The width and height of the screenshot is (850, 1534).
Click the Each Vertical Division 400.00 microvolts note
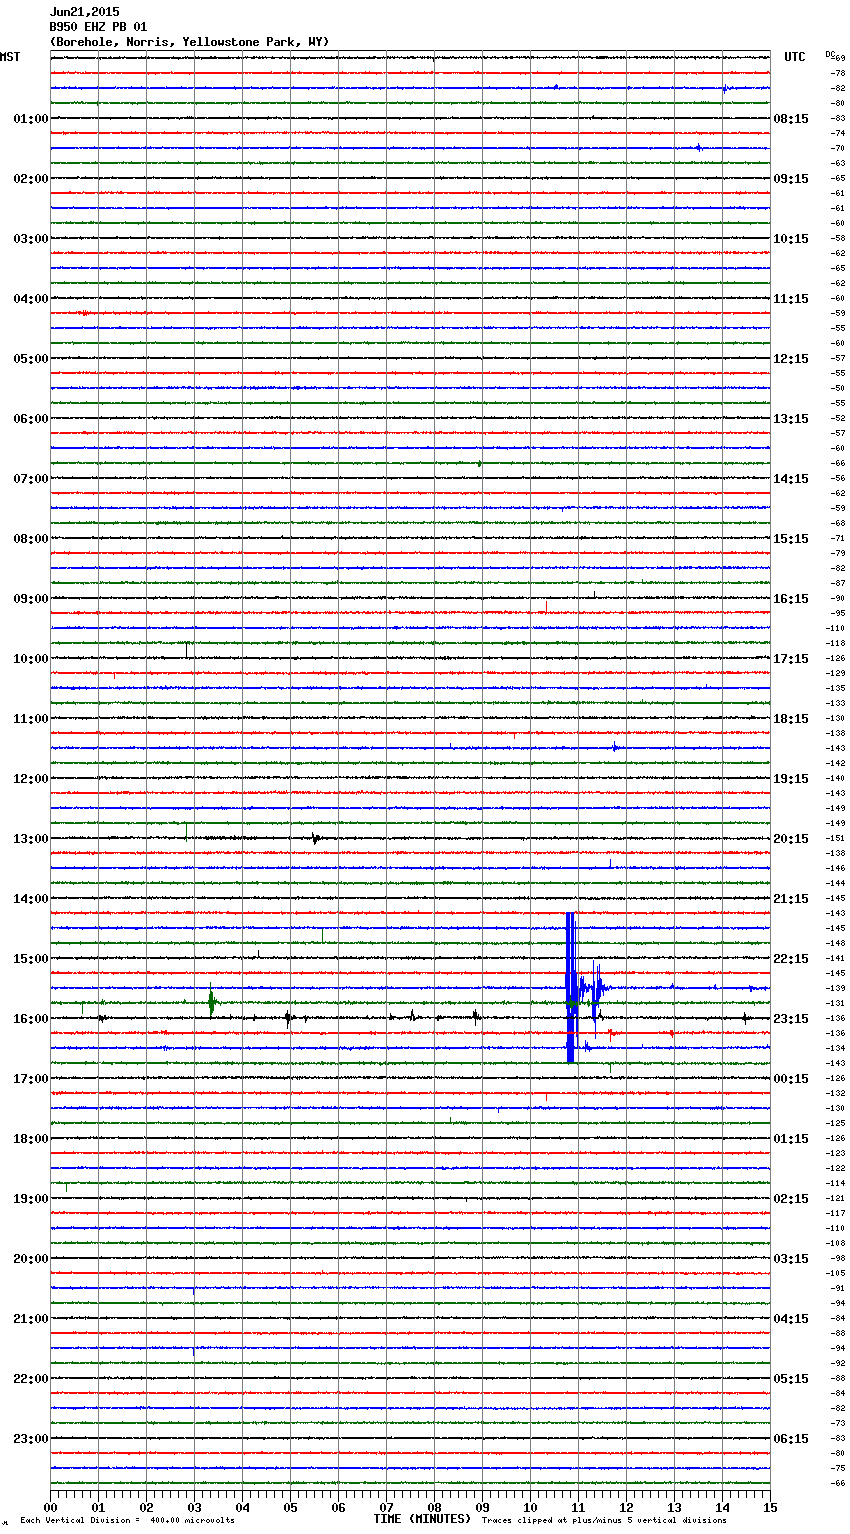click(x=127, y=1521)
